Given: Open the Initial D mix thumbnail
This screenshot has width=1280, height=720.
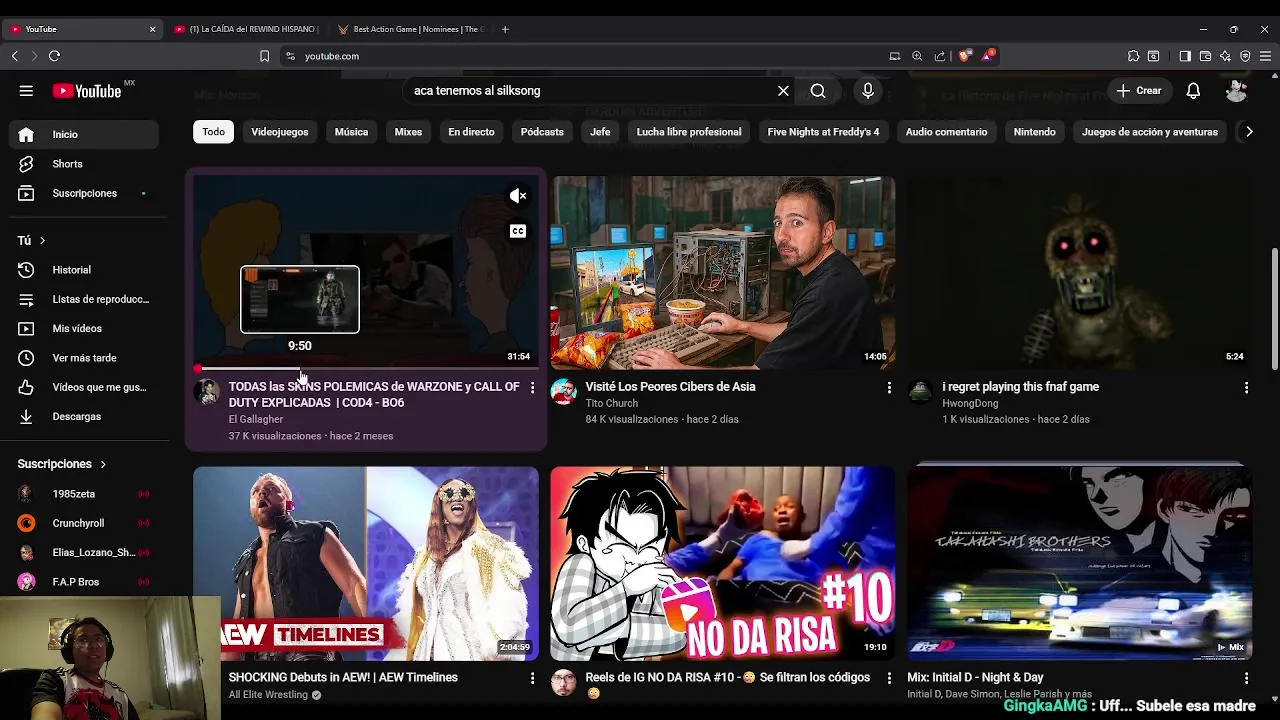Looking at the screenshot, I should [1079, 563].
